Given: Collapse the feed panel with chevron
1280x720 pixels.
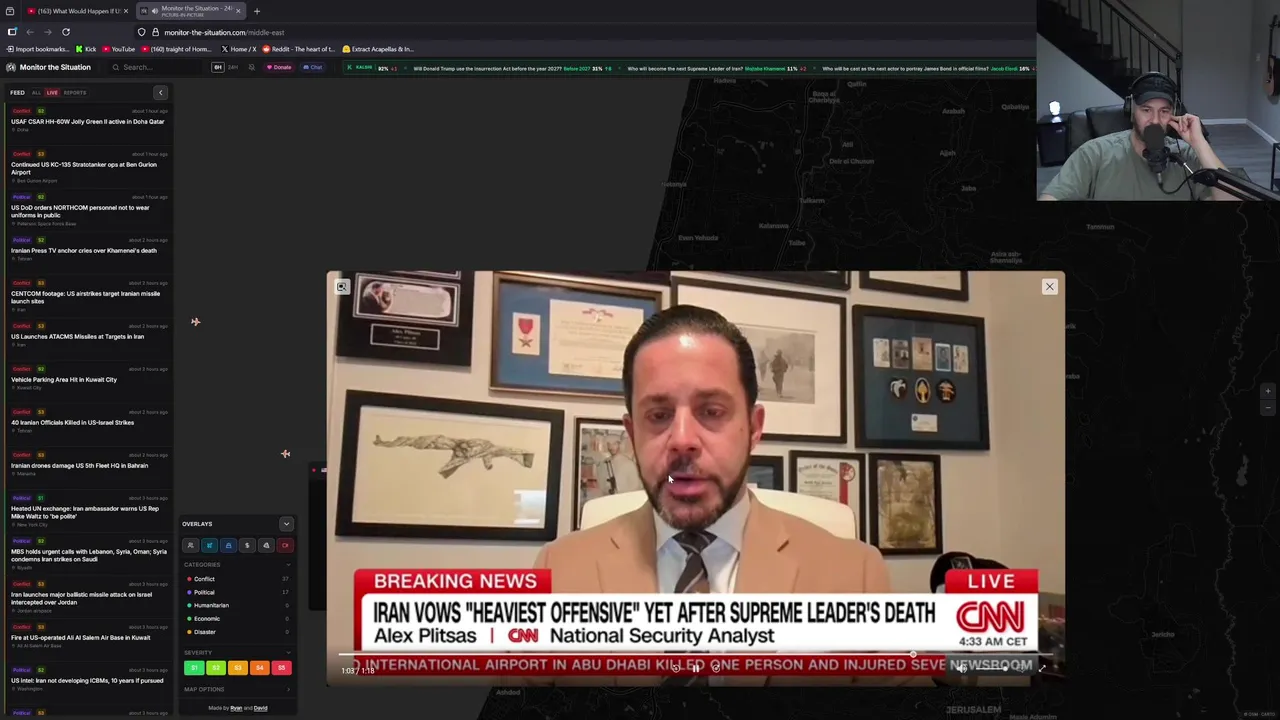Looking at the screenshot, I should 160,92.
